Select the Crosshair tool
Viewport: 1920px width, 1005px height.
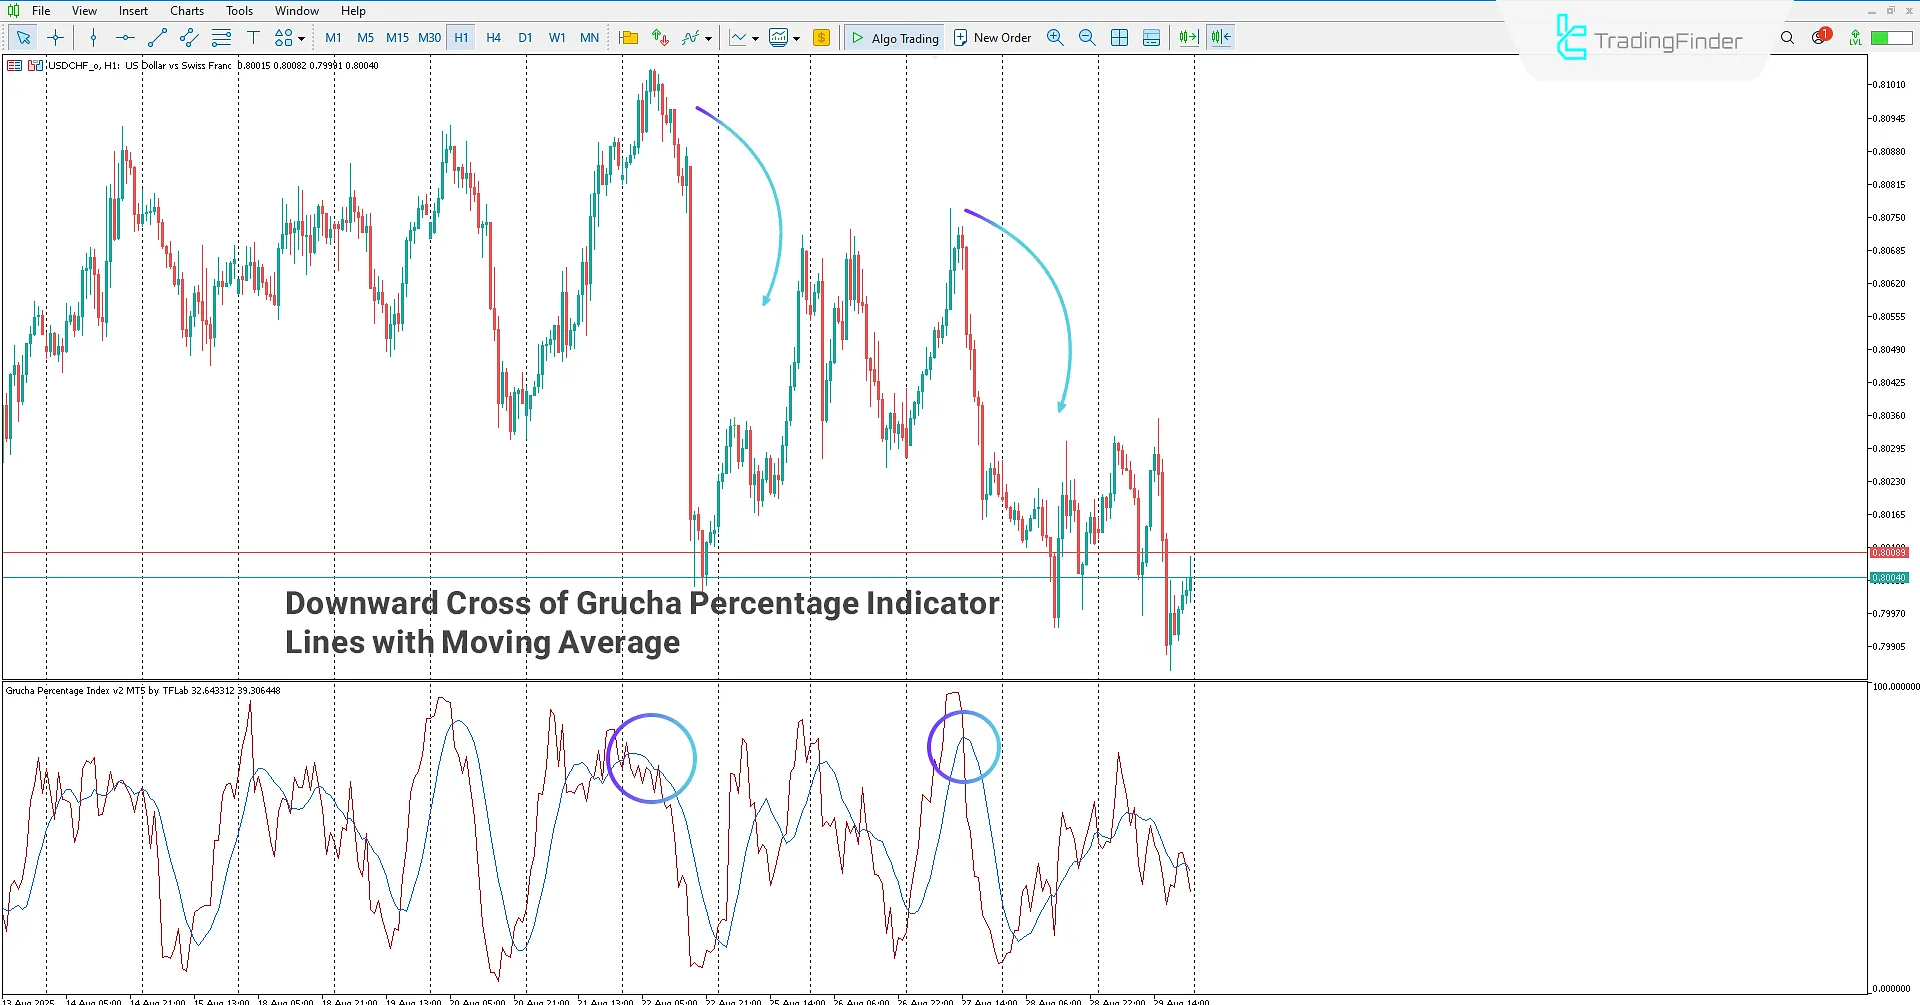tap(55, 37)
